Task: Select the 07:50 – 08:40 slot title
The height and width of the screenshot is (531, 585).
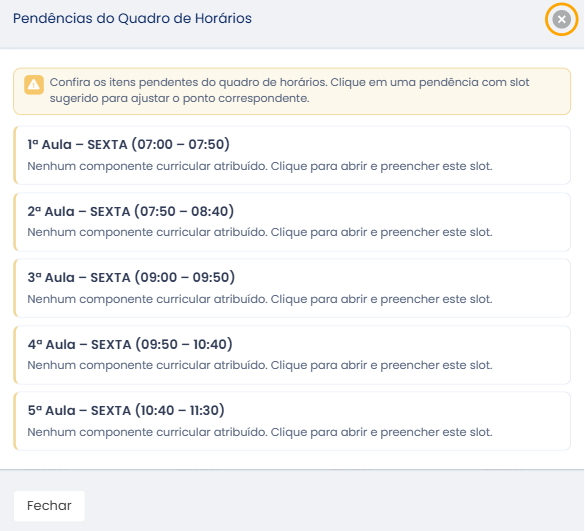Action: click(131, 211)
